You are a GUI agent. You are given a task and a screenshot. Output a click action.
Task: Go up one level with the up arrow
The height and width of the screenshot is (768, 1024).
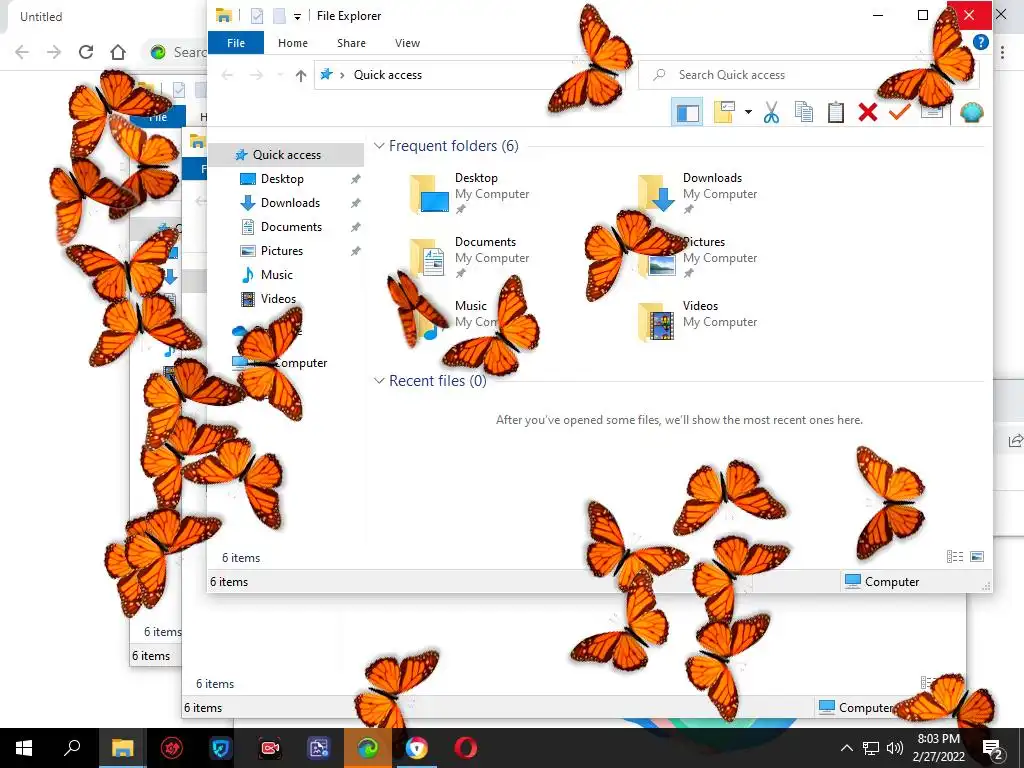click(300, 75)
